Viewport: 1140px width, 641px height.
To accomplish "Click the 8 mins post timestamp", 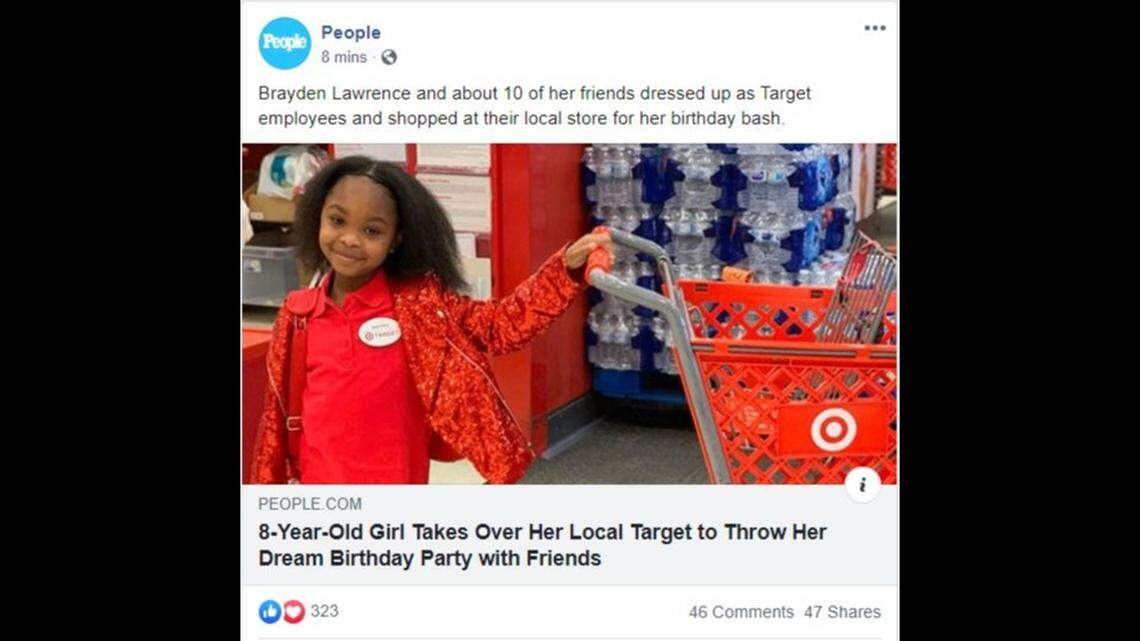I will click(x=343, y=57).
